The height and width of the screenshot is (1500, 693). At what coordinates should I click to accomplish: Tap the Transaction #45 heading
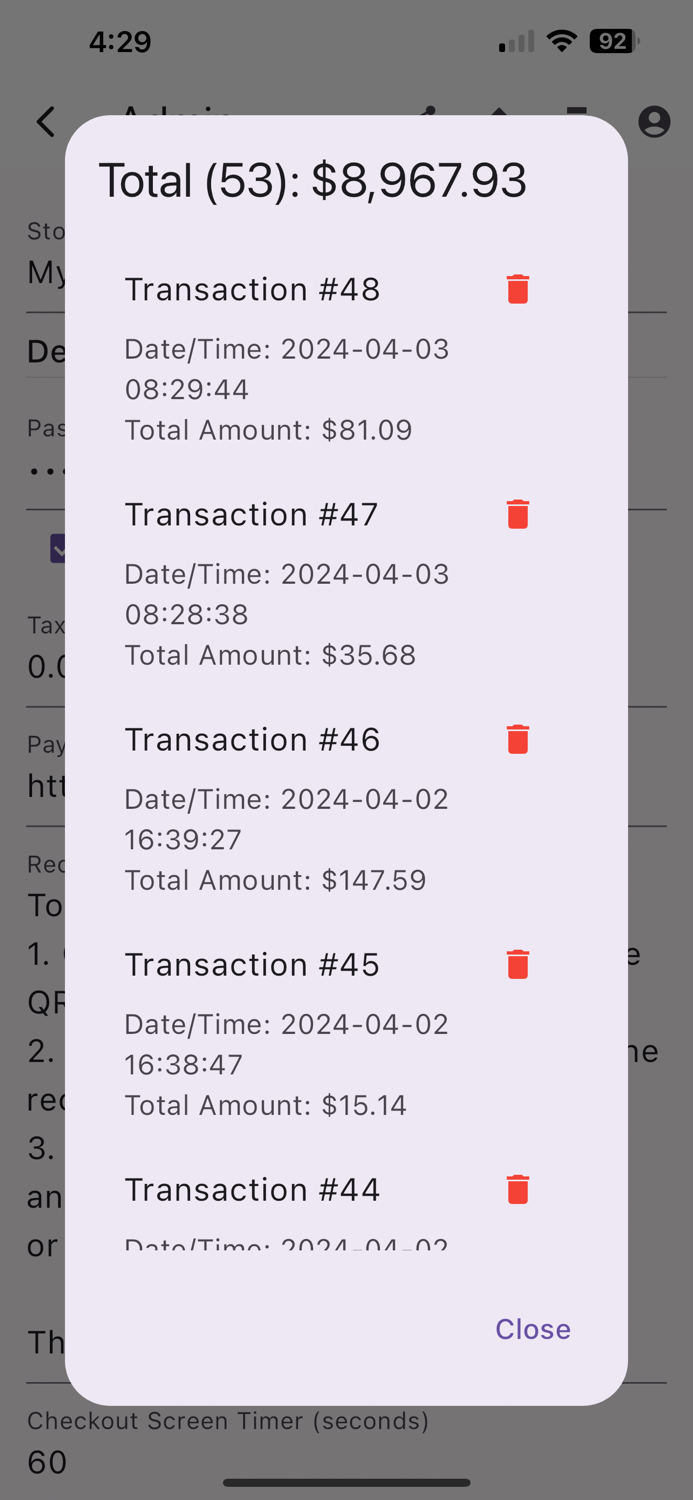point(252,964)
